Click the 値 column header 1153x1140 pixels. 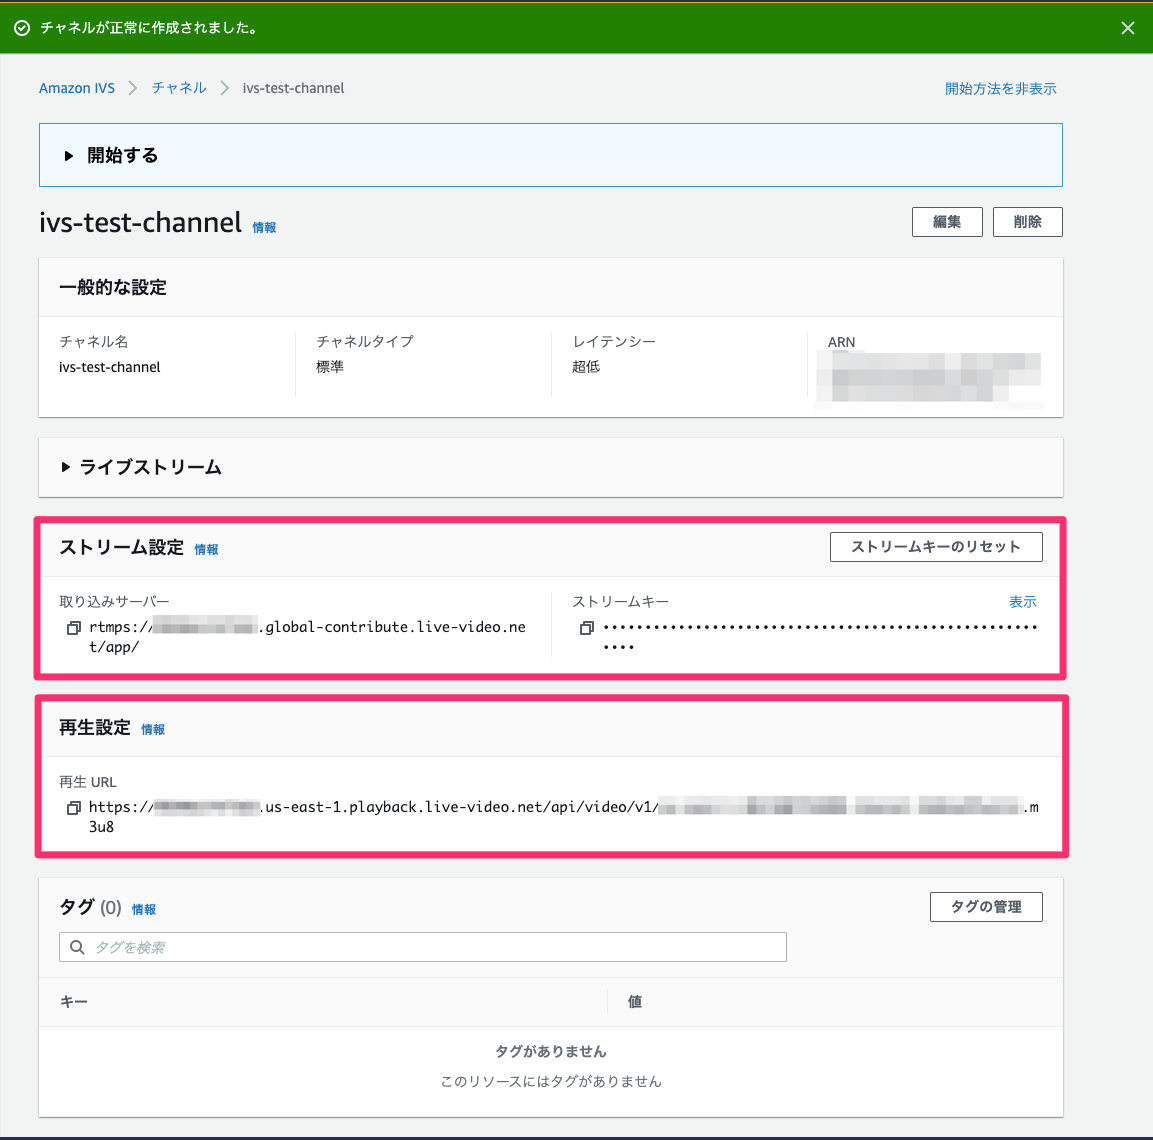(x=635, y=1002)
